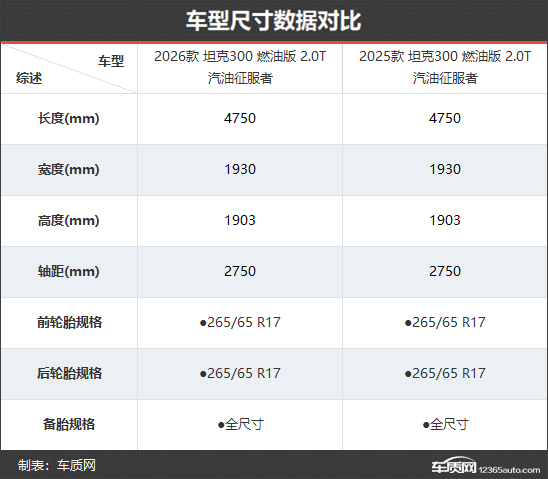
Task: Click the 高度(mm) row label
Action: pos(69,220)
